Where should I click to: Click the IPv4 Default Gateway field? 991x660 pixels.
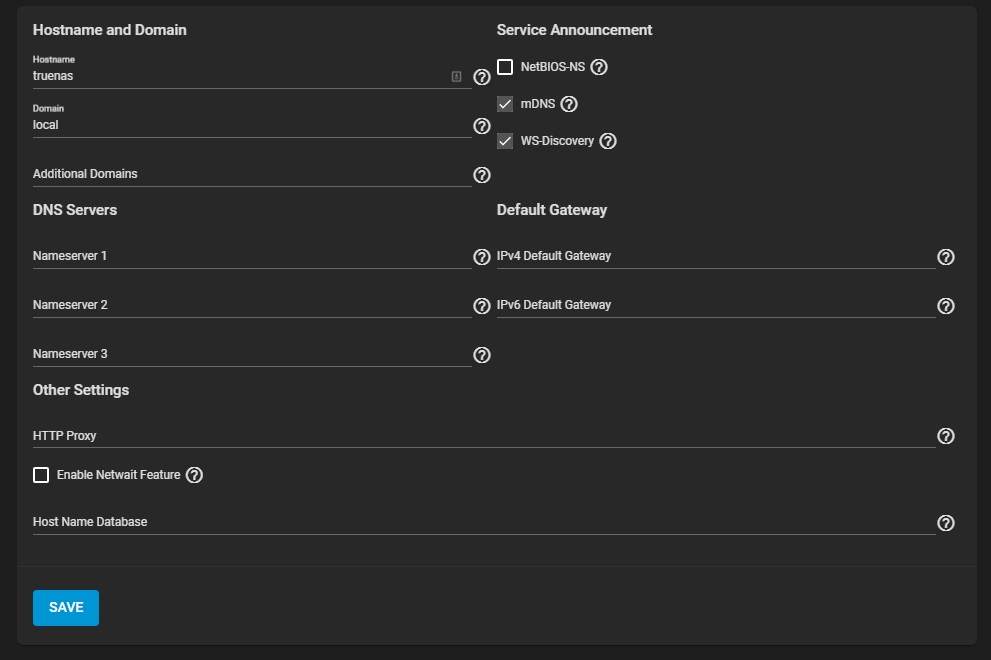pyautogui.click(x=715, y=256)
